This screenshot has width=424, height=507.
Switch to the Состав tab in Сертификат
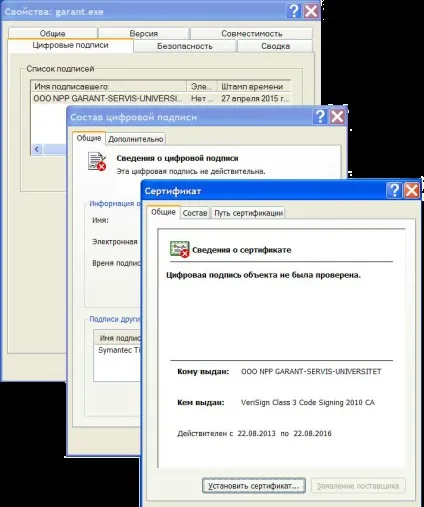195,213
